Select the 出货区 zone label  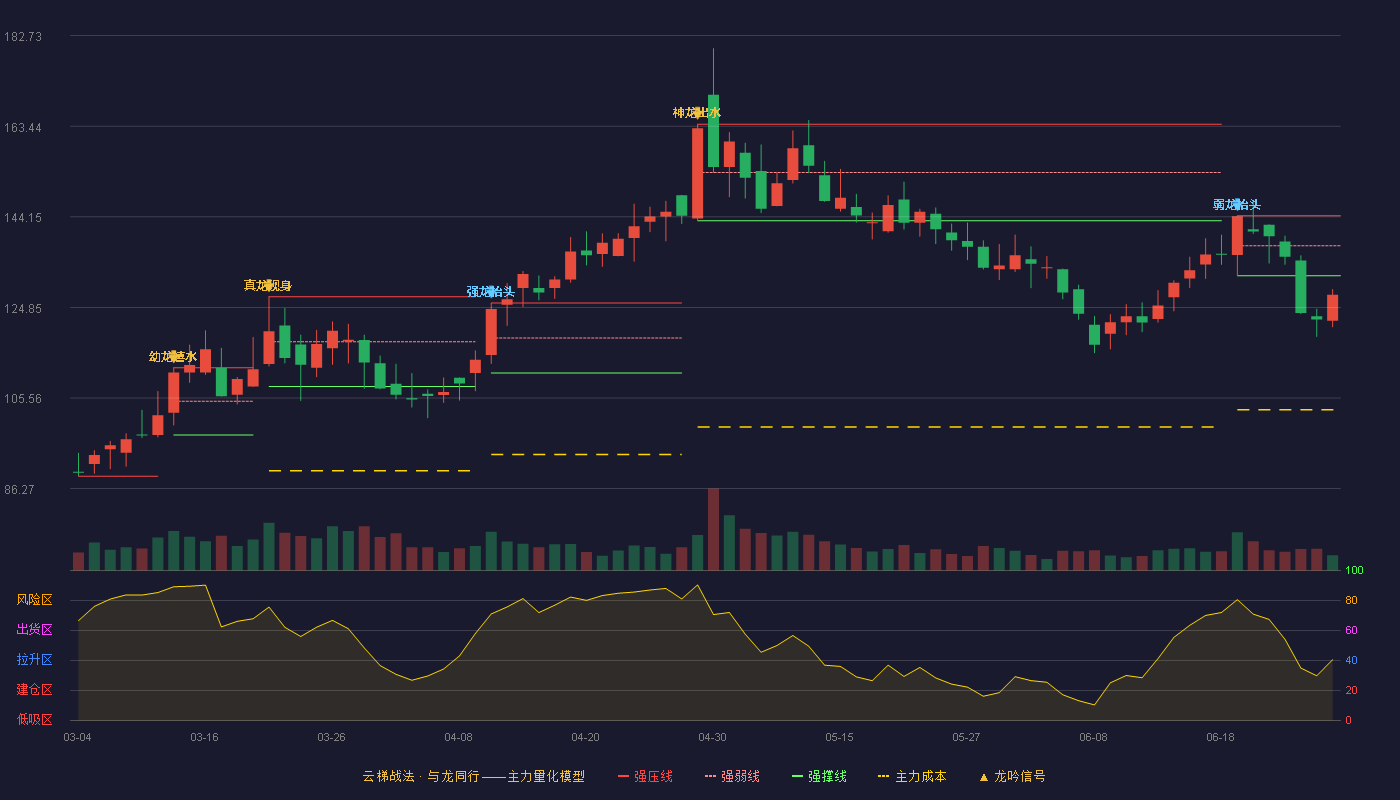tap(34, 630)
